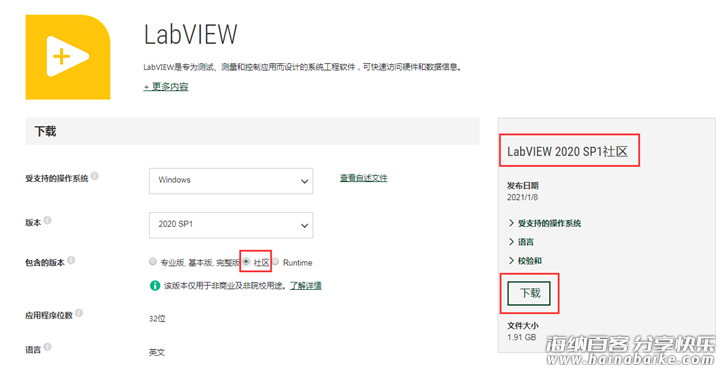Screen dimensions: 722x370
Task: Click the 2021/1/8 release date
Action: coord(523,197)
